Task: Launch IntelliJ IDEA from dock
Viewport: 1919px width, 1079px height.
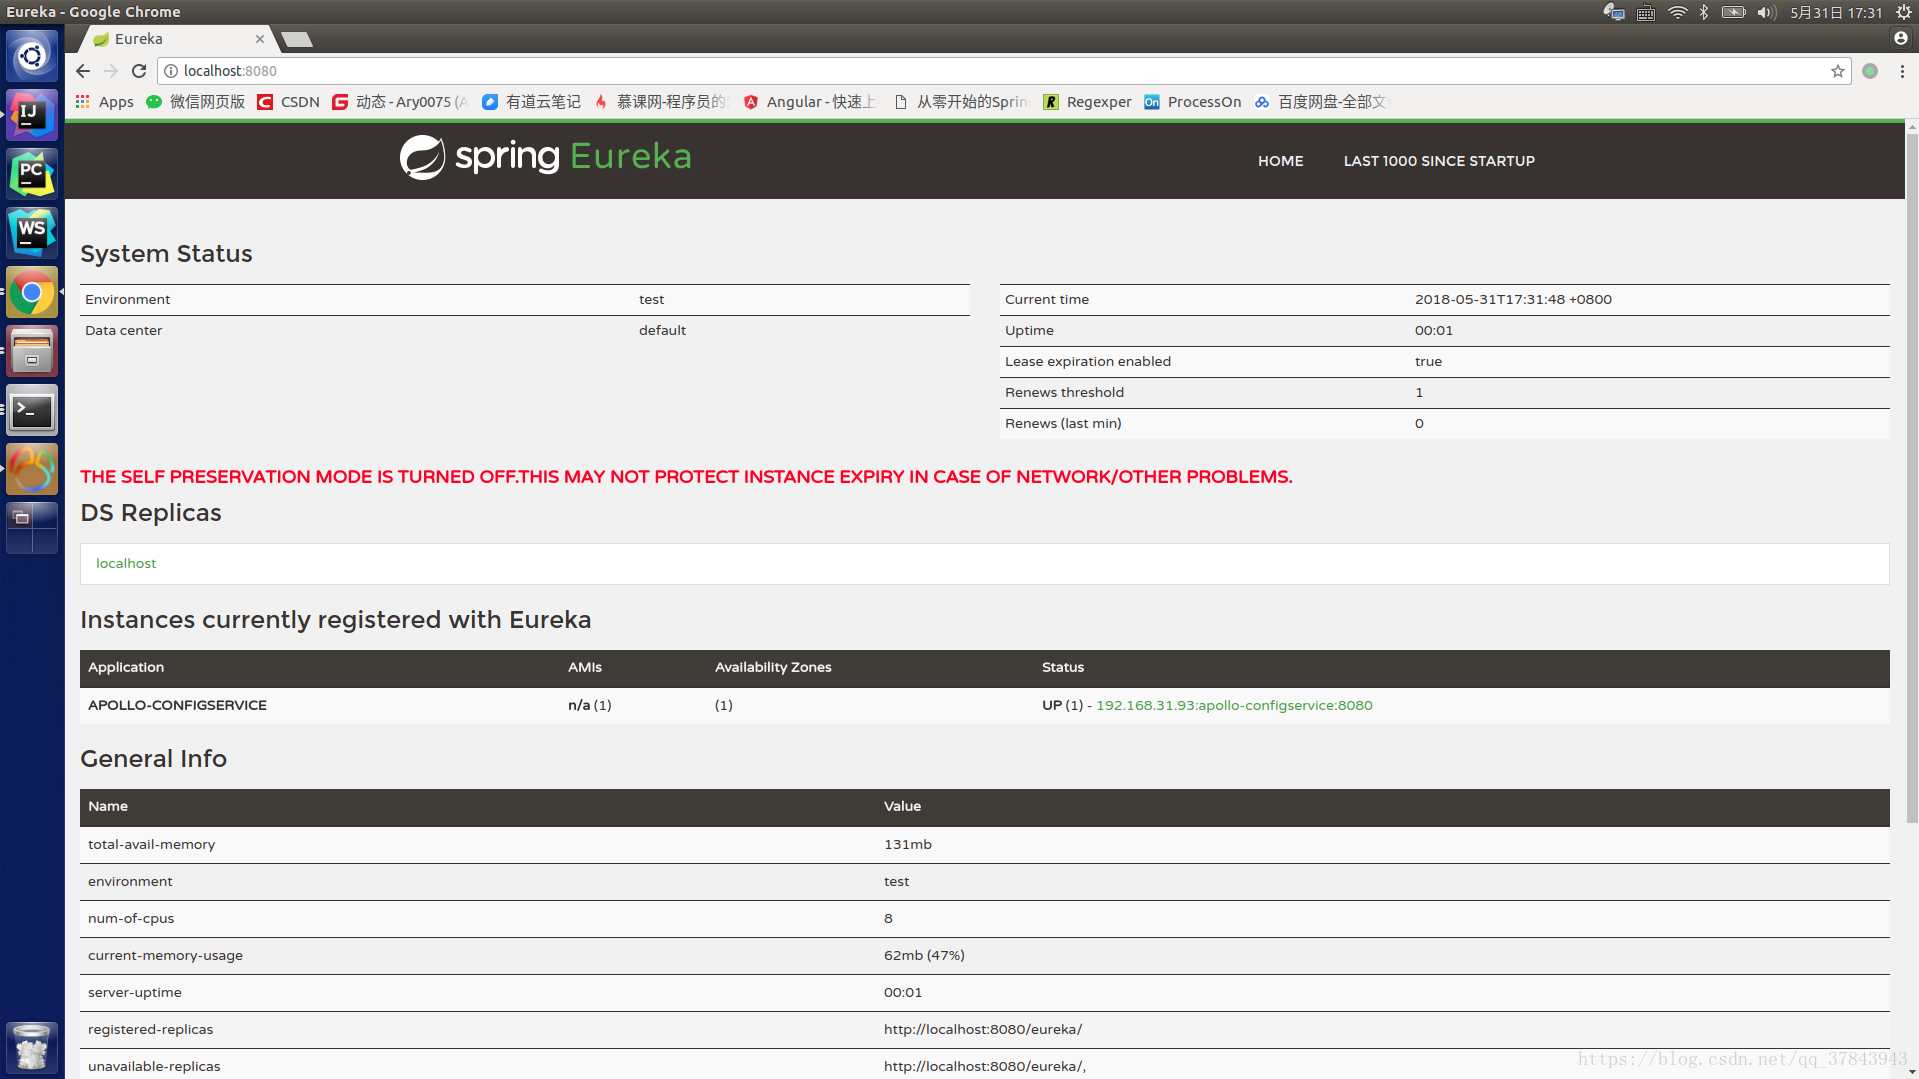Action: click(x=32, y=115)
